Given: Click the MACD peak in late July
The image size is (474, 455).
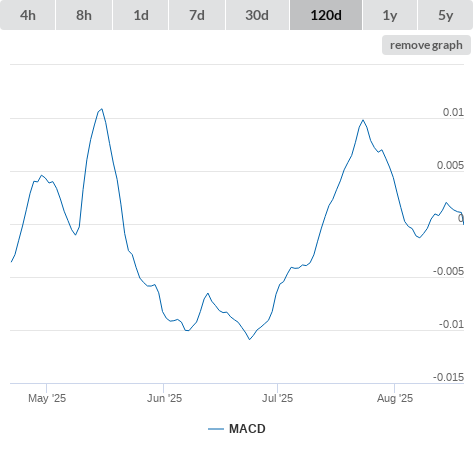Looking at the screenshot, I should pyautogui.click(x=363, y=120).
